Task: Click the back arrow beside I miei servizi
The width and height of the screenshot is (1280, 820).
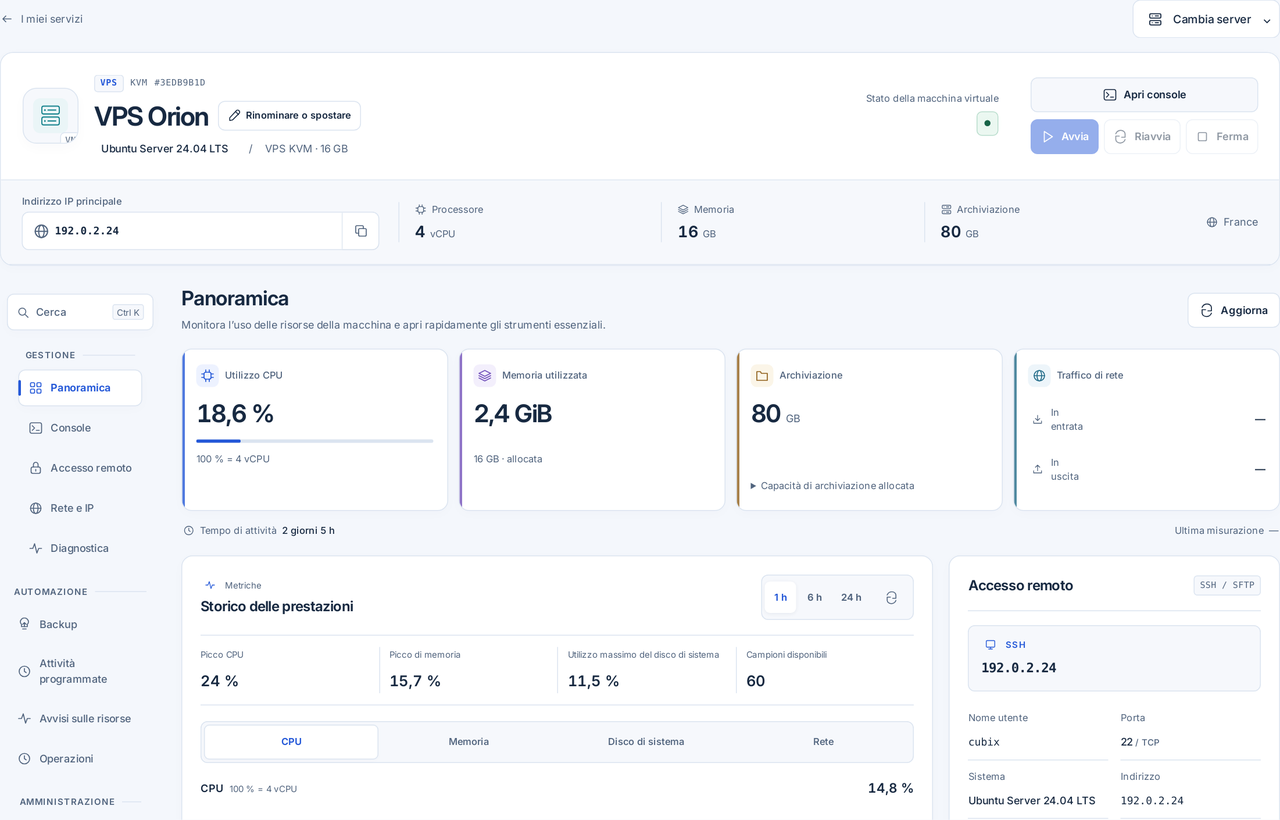Action: (7, 19)
